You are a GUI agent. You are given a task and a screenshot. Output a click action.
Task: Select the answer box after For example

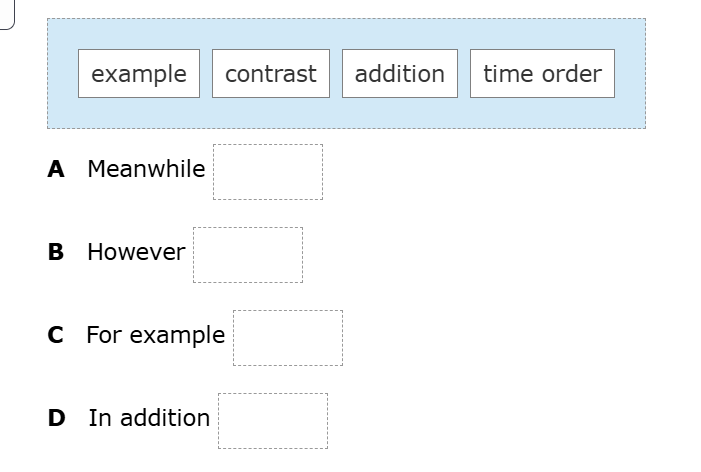click(x=288, y=338)
